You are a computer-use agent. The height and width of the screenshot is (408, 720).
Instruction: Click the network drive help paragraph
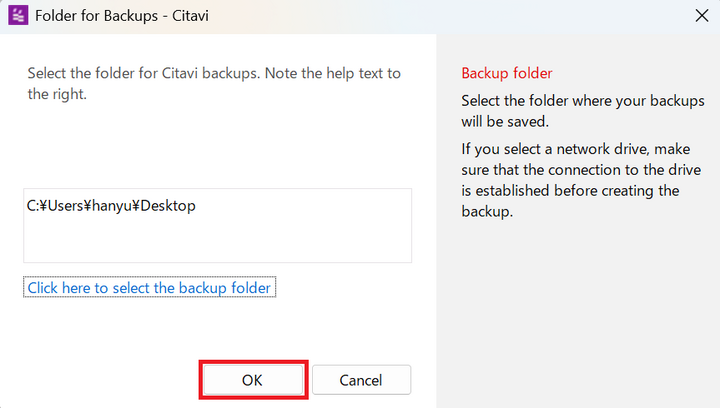581,180
